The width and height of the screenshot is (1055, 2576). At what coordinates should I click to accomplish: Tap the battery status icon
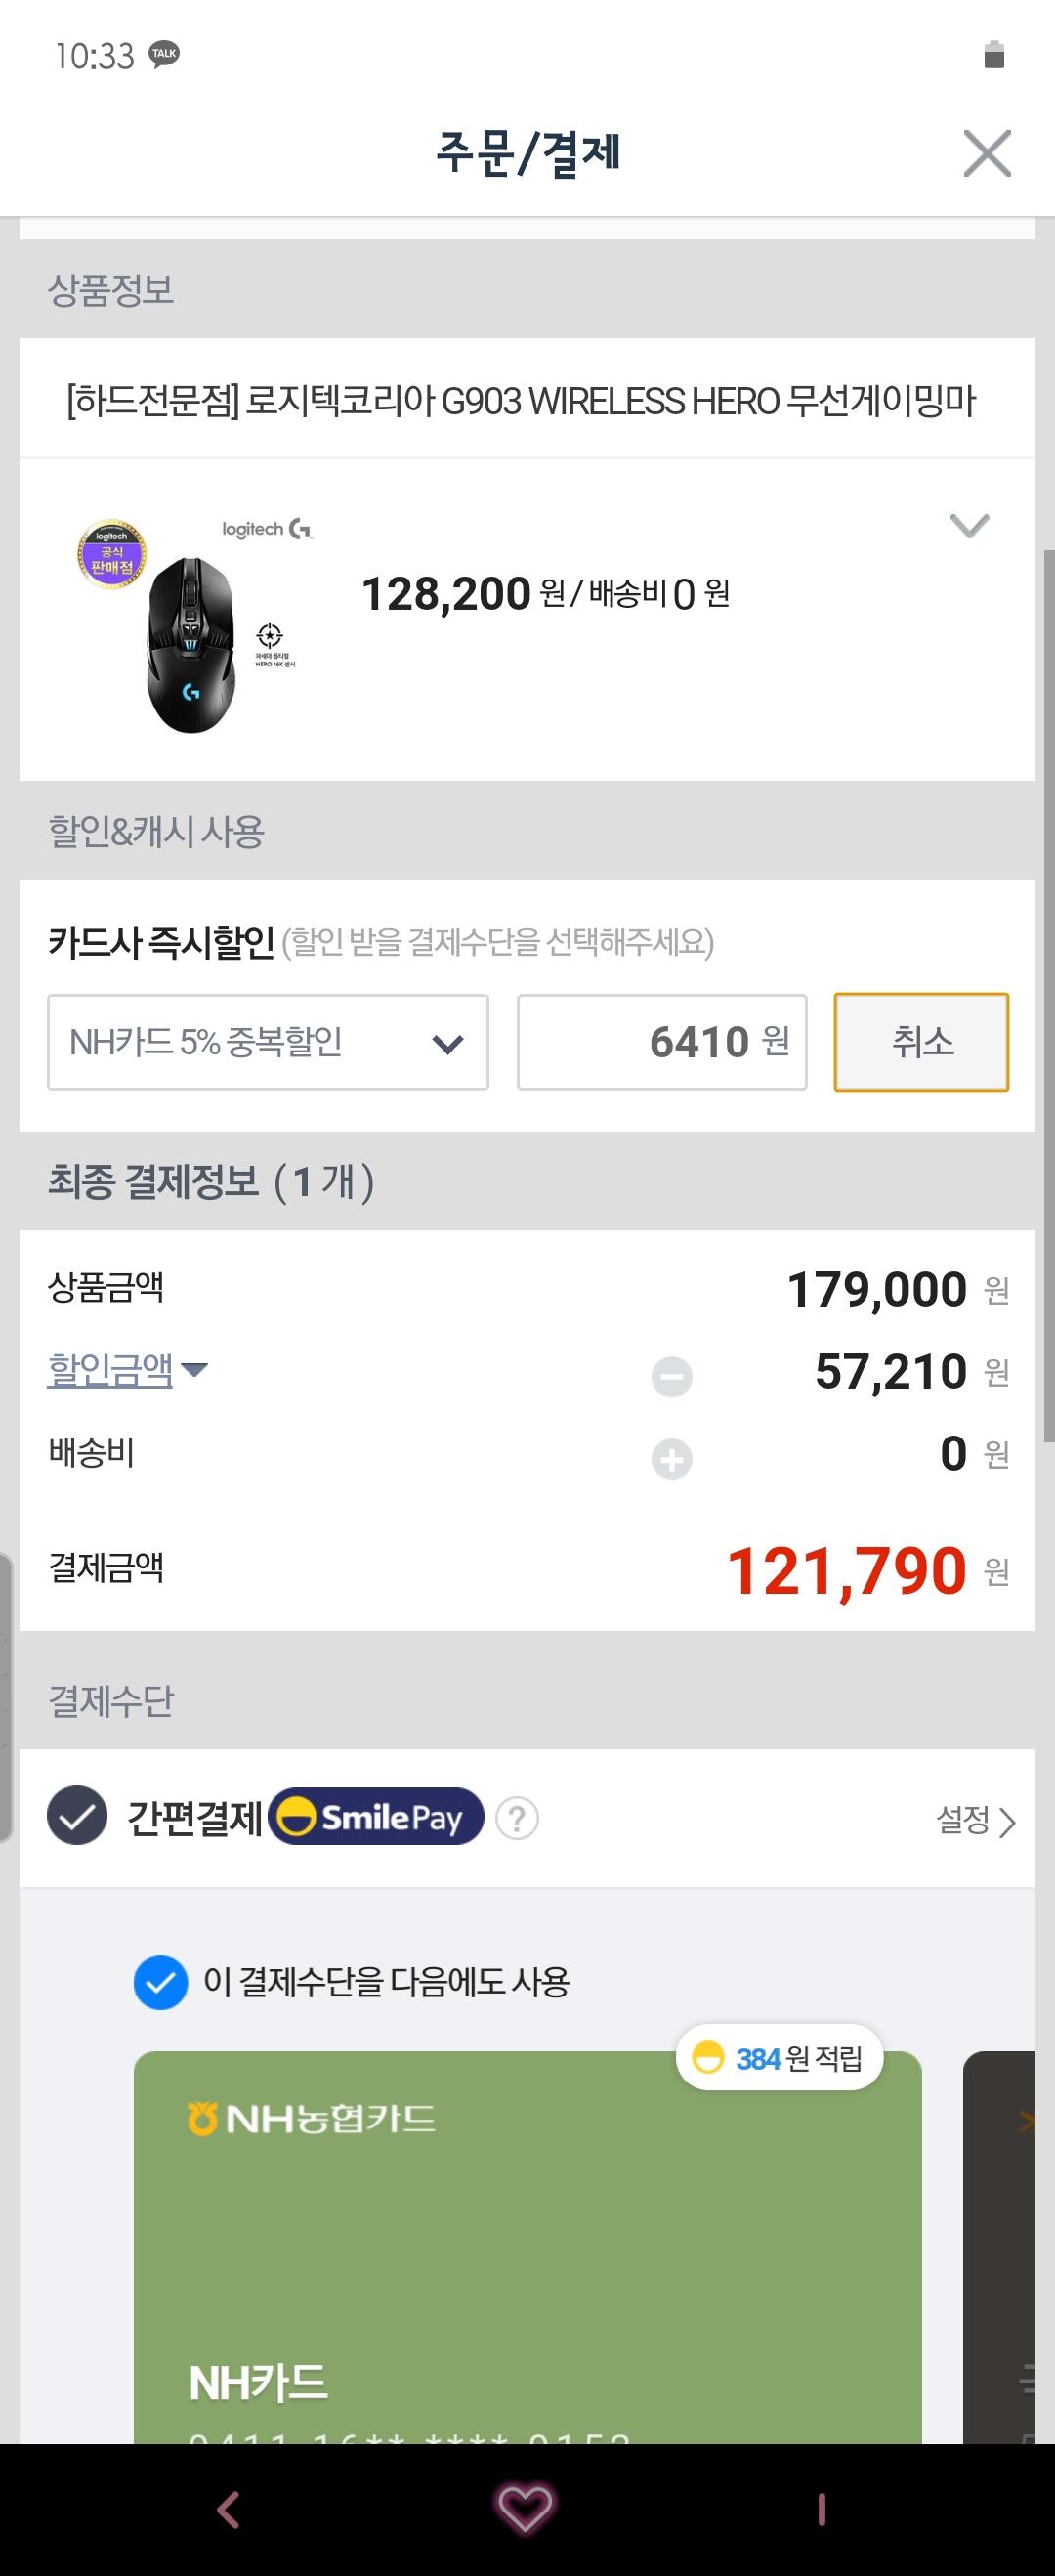[x=993, y=54]
